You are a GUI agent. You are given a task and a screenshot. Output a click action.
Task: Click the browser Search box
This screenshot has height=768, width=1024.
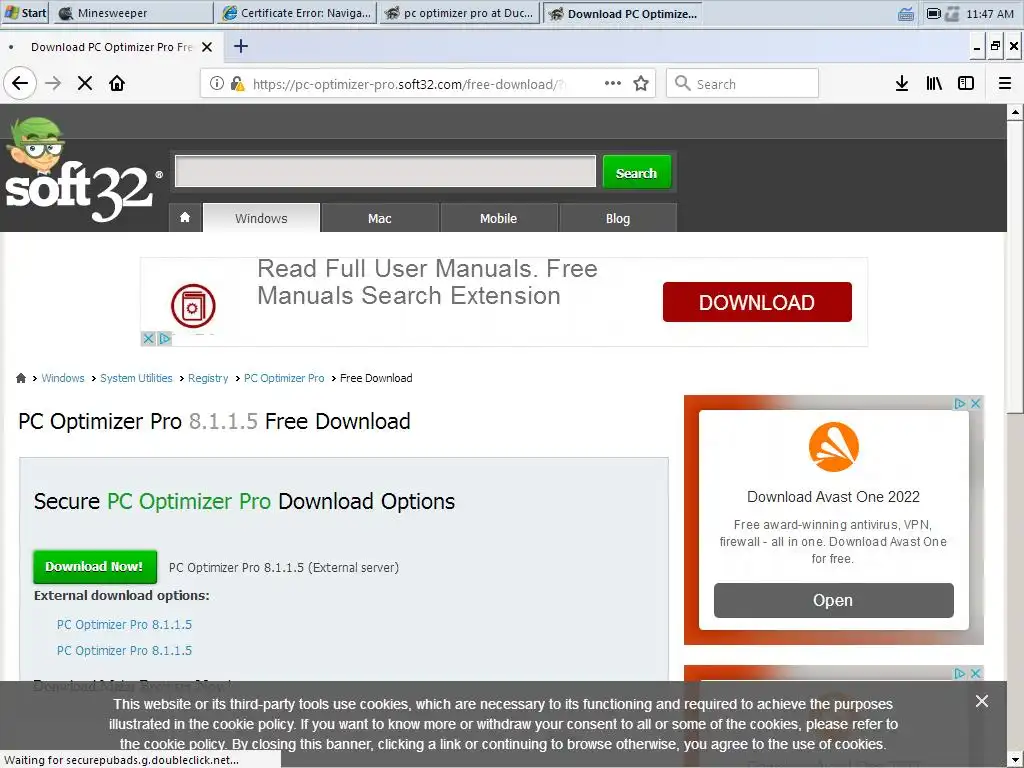pyautogui.click(x=742, y=84)
